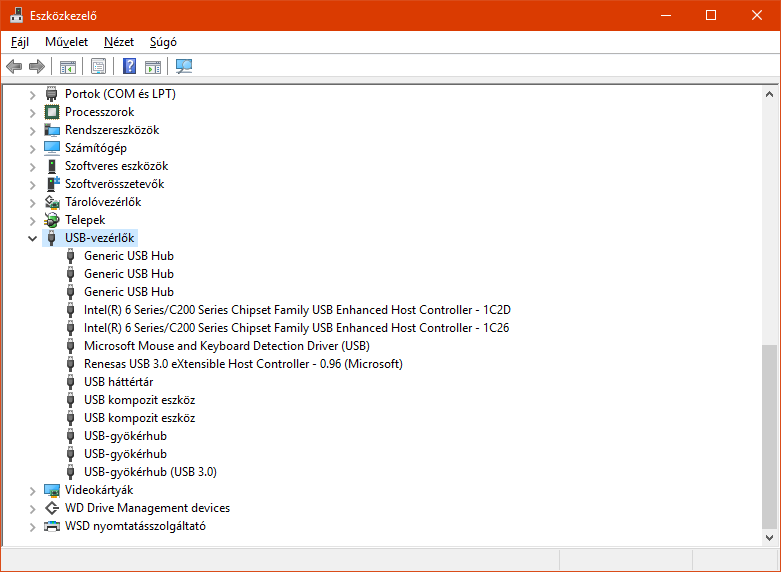
Task: Click the Telepek battery icon
Action: 52,220
